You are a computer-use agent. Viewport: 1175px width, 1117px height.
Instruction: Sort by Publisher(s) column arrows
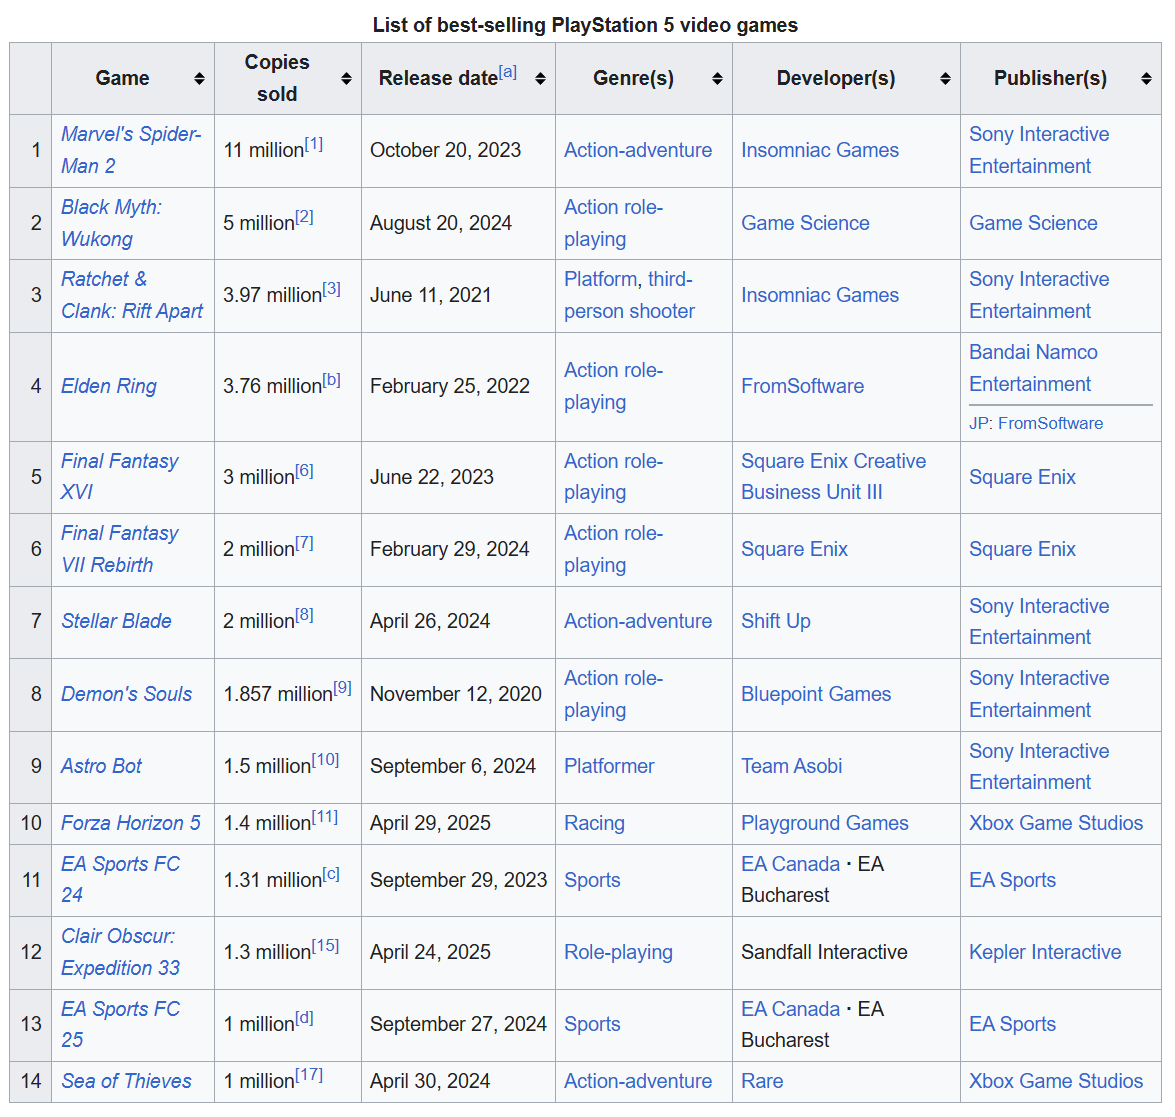[1146, 79]
